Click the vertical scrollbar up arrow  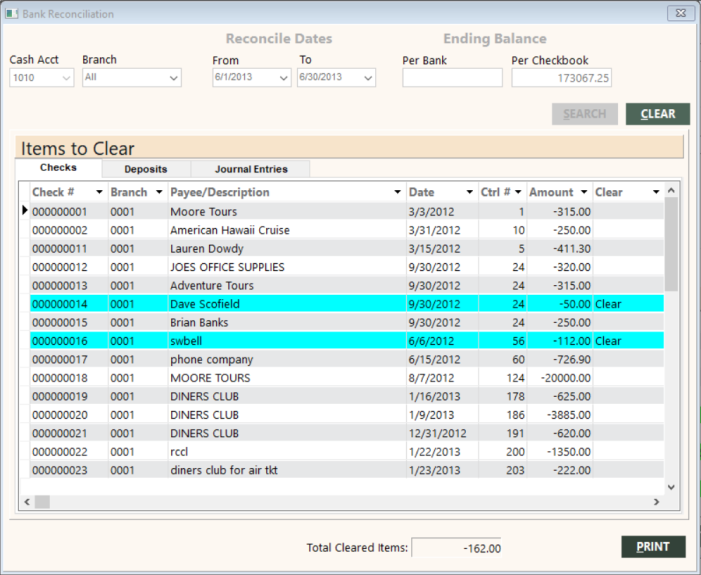point(671,190)
